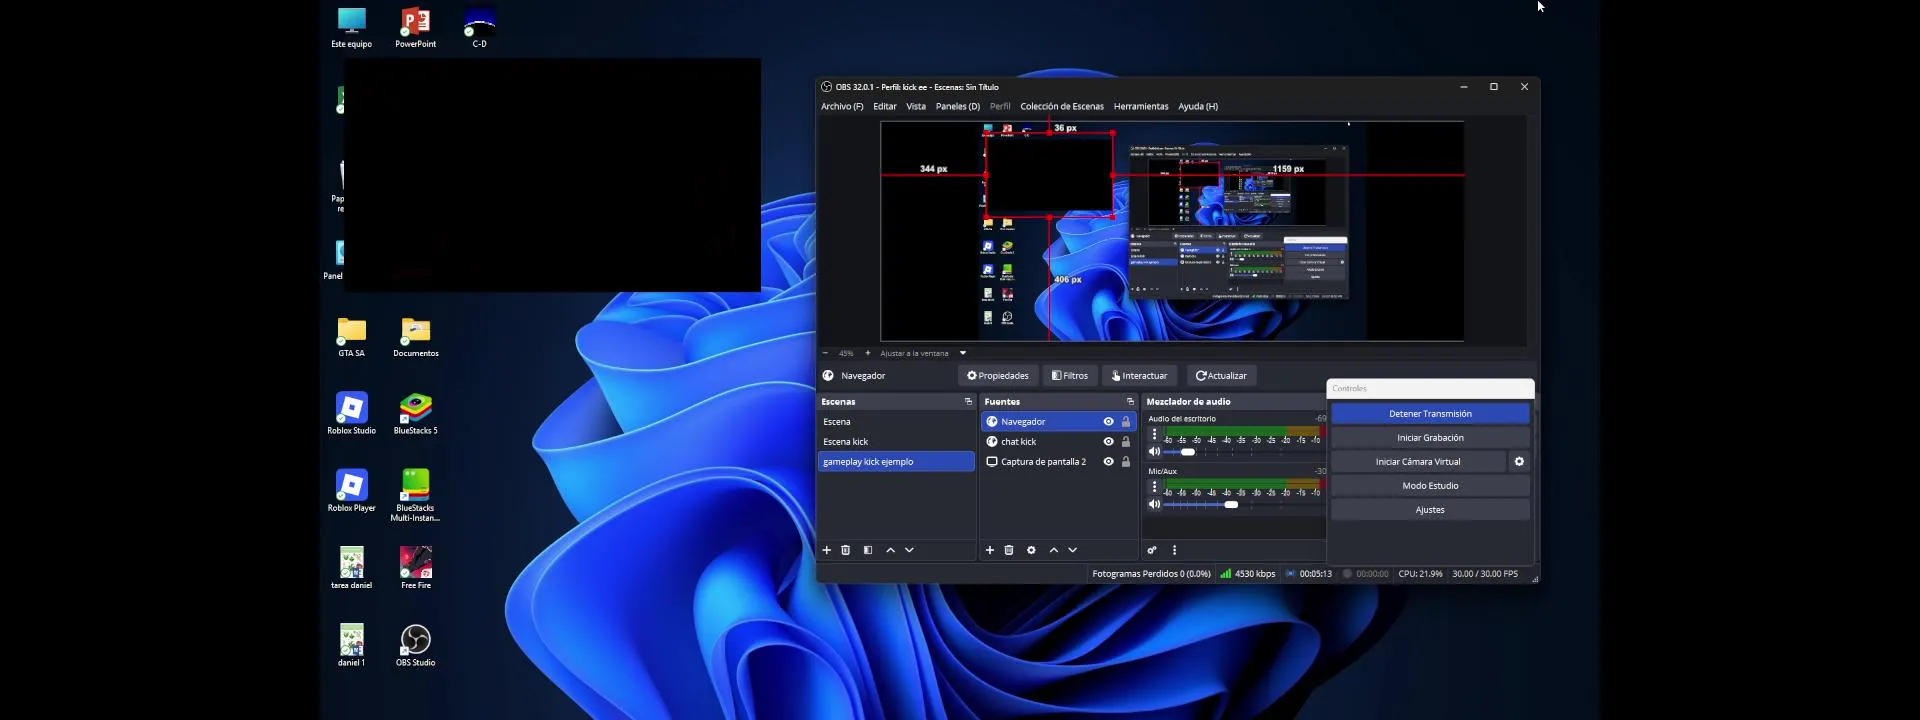Open Herramientas menu
Screen dimensions: 1920x720
1141,106
